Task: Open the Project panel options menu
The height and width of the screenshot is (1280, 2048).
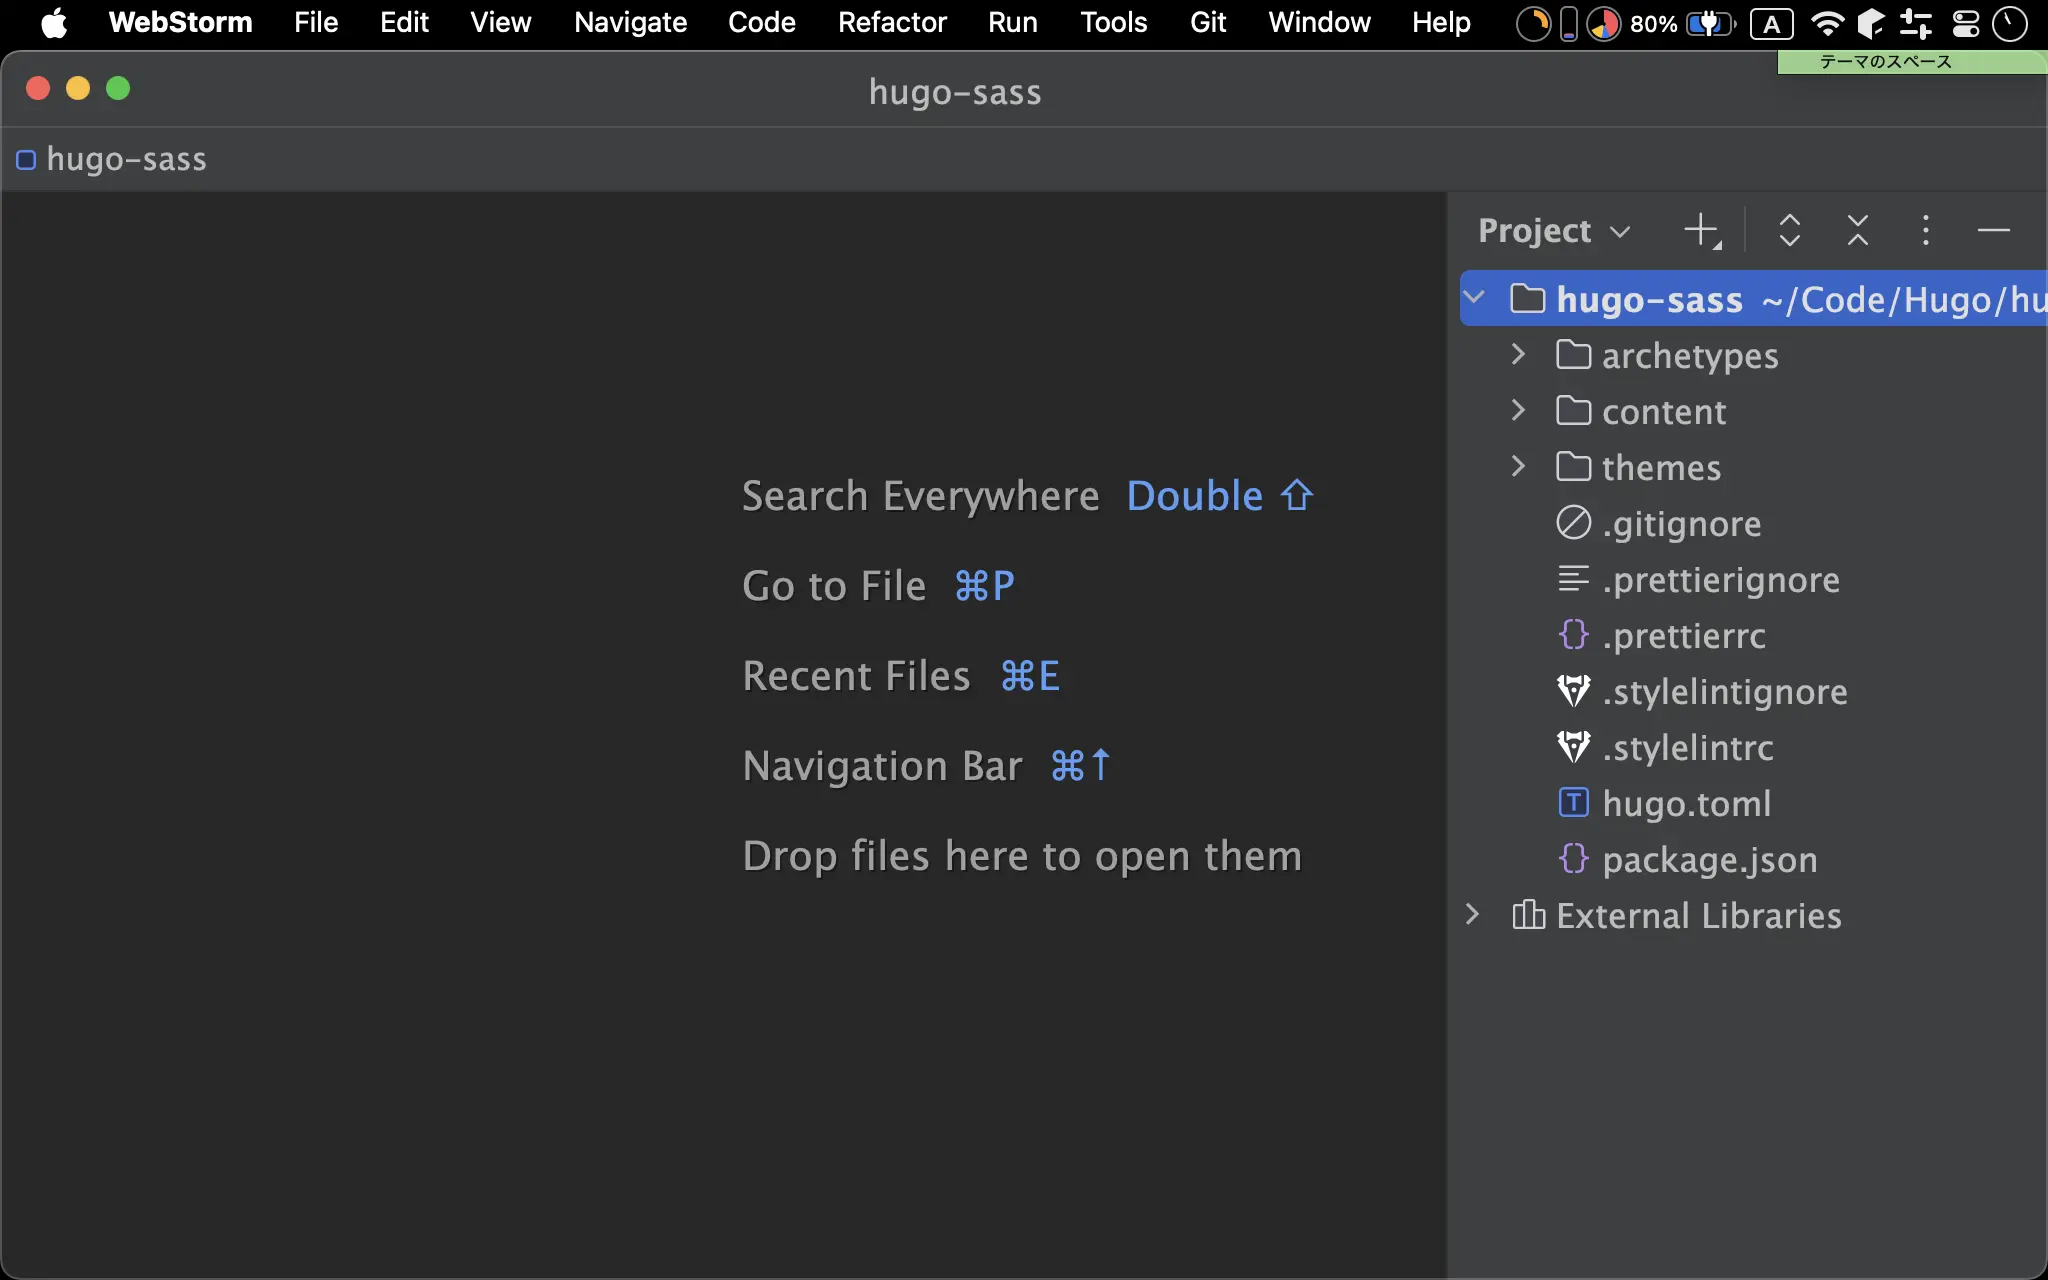Action: pyautogui.click(x=1925, y=230)
